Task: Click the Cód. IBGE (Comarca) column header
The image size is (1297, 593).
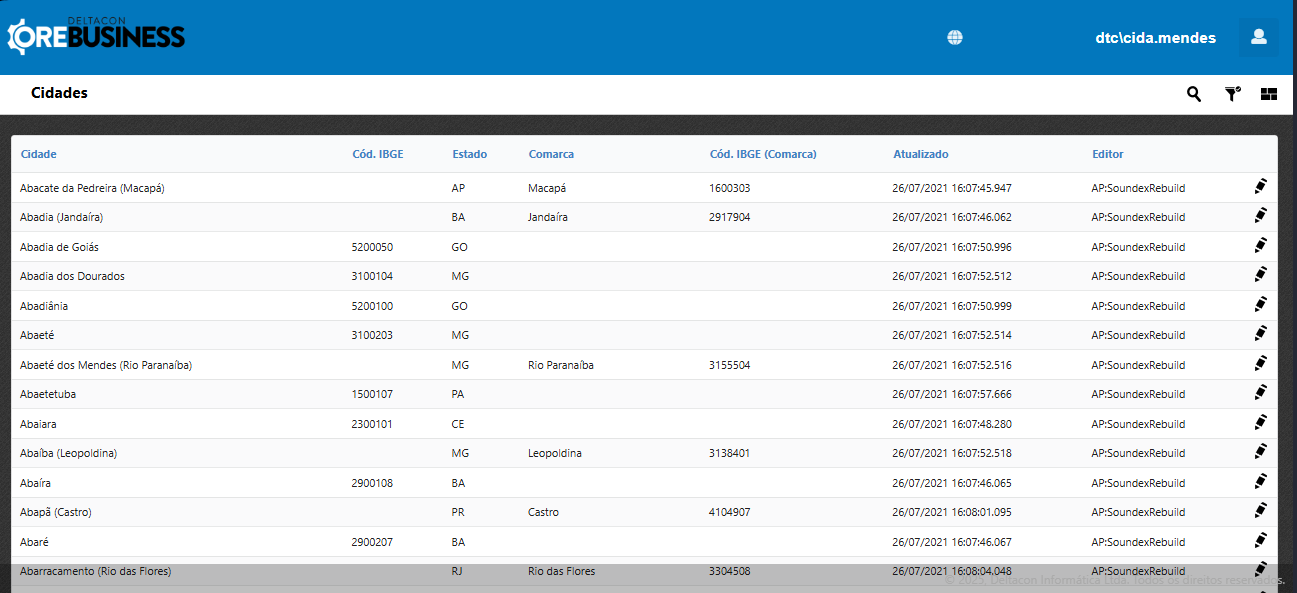Action: (762, 154)
